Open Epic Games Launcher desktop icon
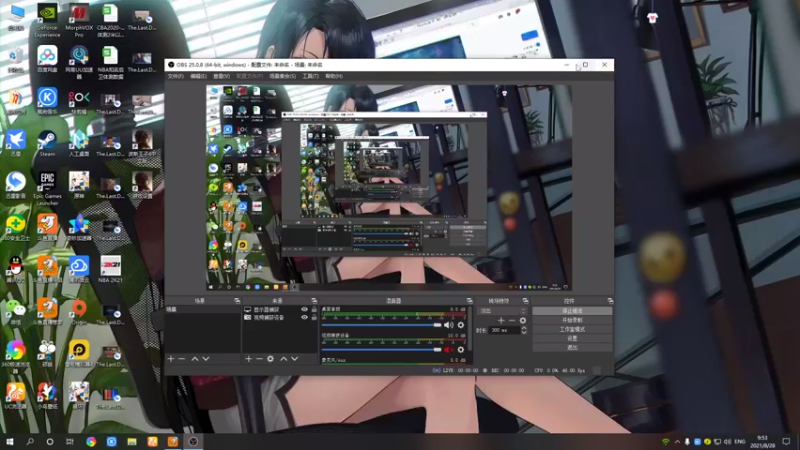 point(47,189)
